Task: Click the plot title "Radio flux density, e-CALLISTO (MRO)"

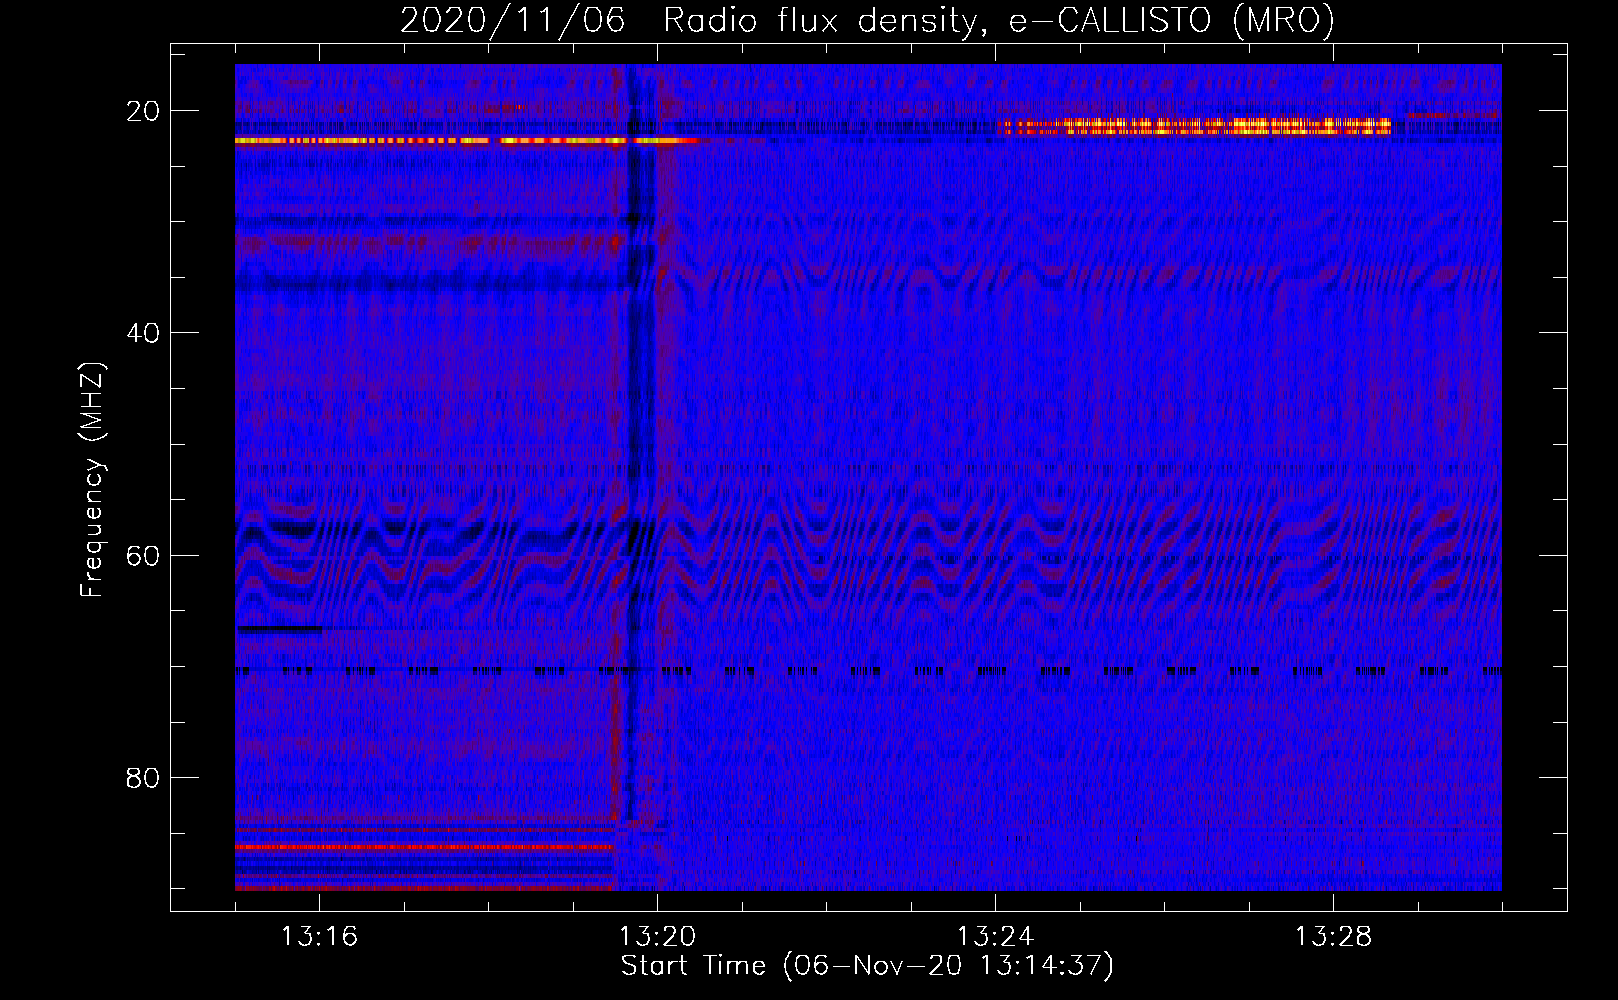Action: click(999, 21)
